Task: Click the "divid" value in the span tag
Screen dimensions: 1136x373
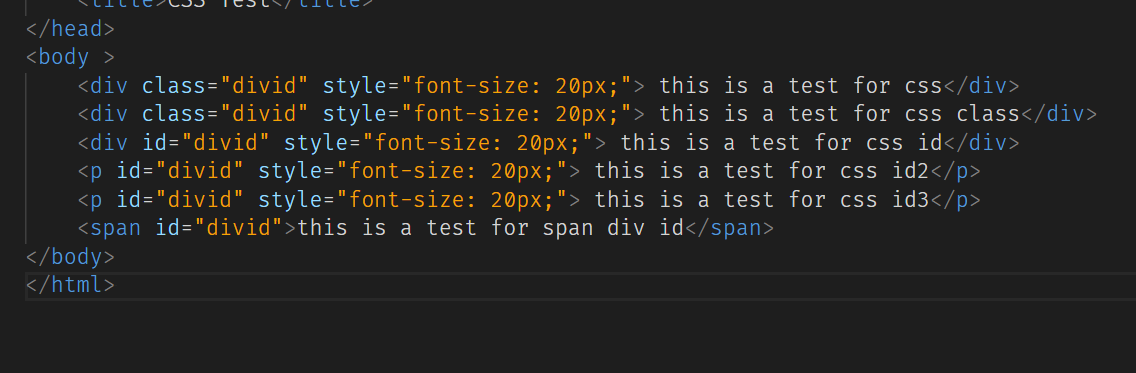Action: tap(244, 228)
